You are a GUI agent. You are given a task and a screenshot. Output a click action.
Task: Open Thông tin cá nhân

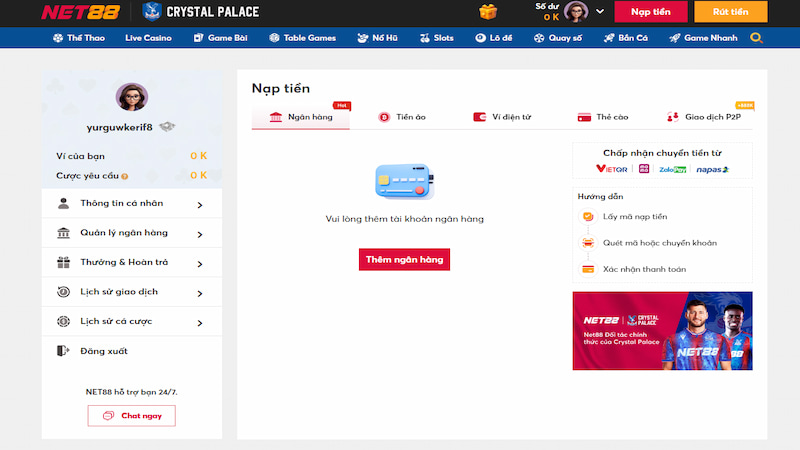(132, 203)
